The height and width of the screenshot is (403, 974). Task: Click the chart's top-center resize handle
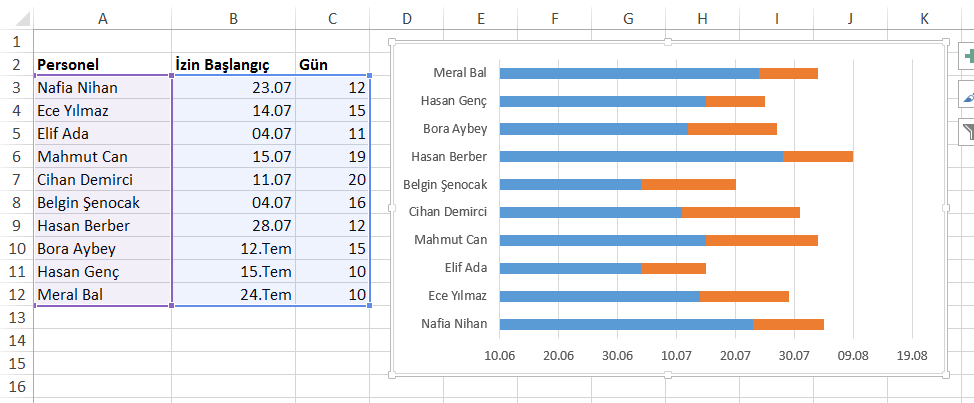(668, 42)
